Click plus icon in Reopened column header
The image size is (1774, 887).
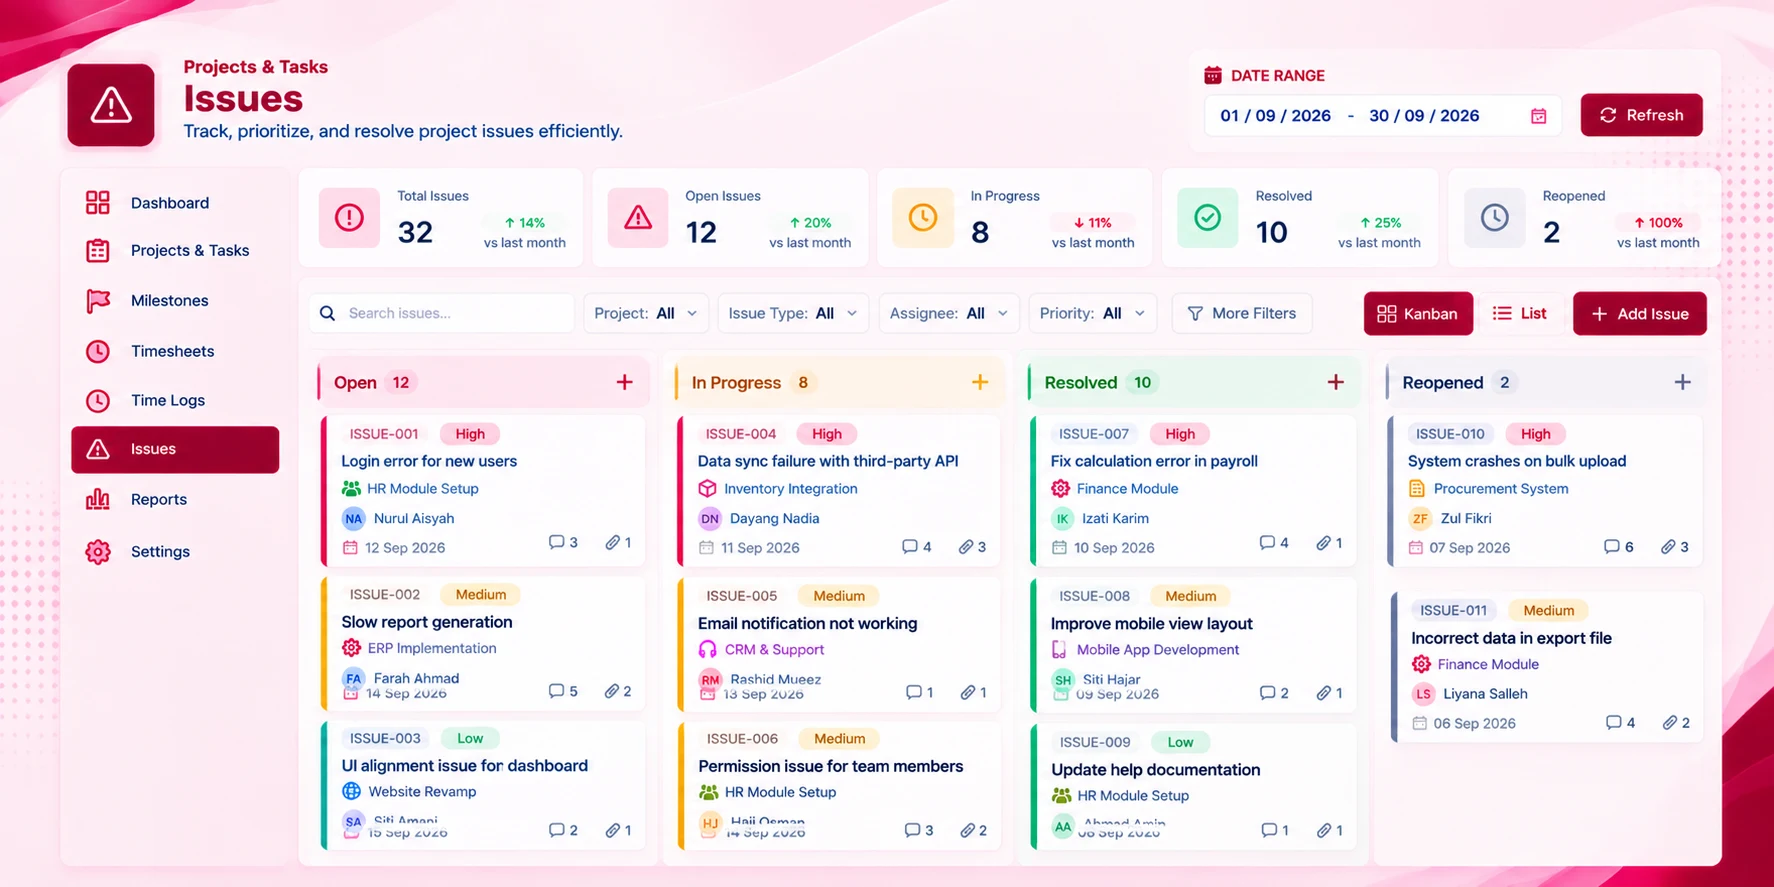(x=1682, y=382)
